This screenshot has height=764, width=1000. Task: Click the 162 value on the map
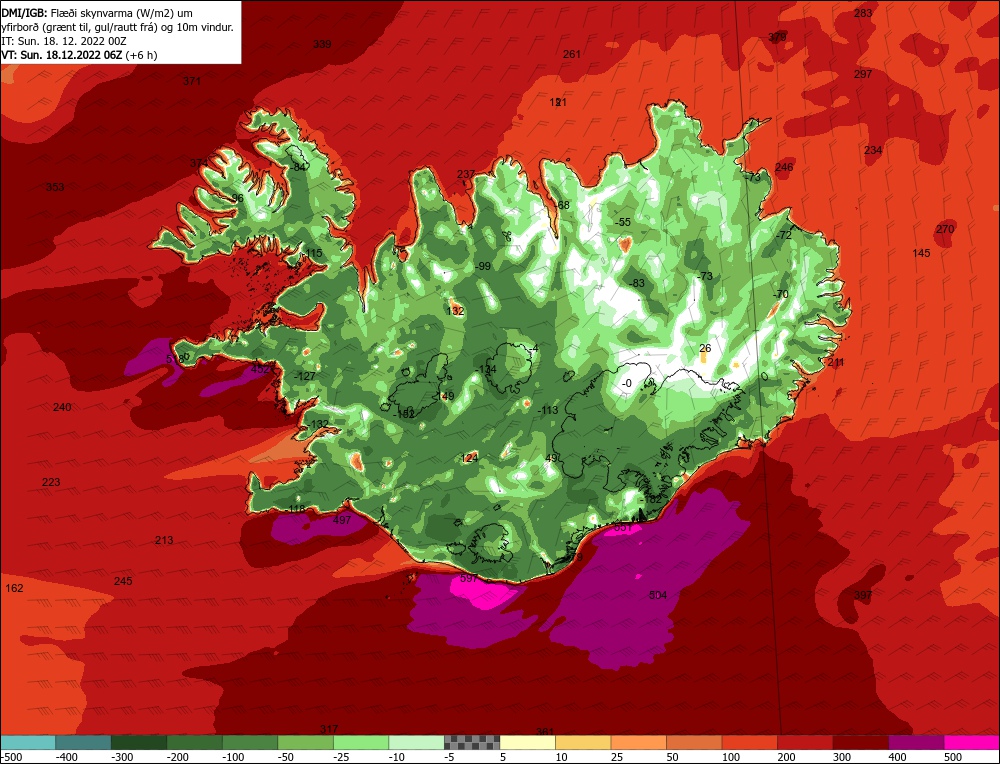14,588
